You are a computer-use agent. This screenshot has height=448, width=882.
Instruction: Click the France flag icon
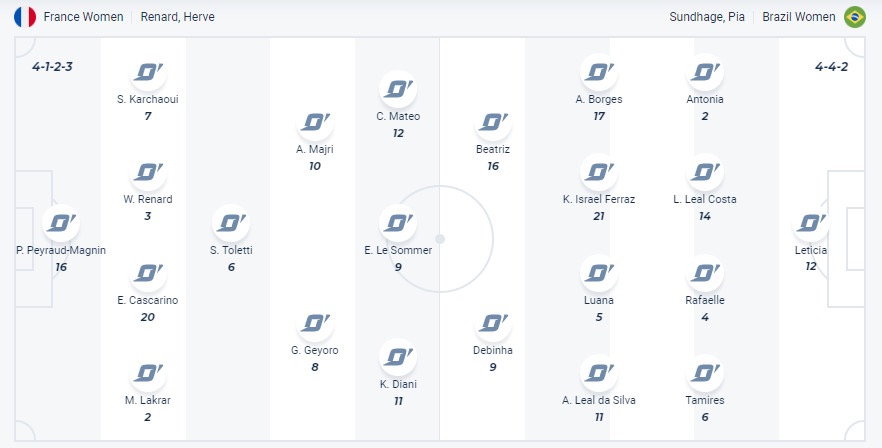(25, 17)
